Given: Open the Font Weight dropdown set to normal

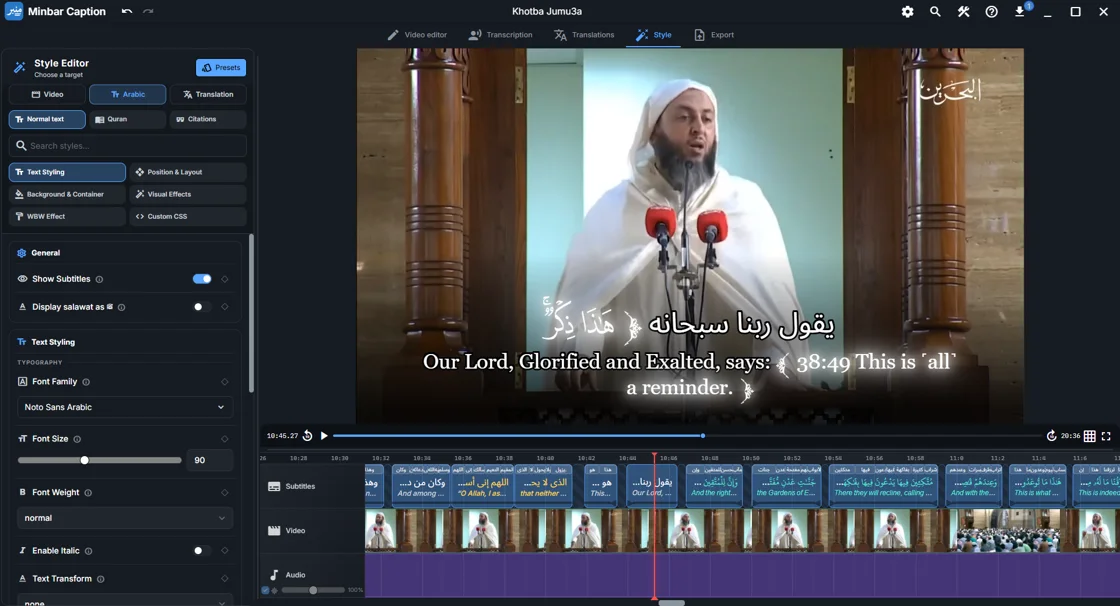Looking at the screenshot, I should pos(124,518).
